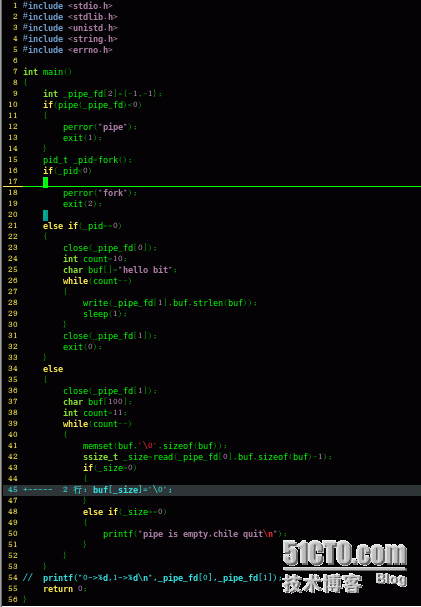Click the 'else if(_pid==0)' line
Screen dimensions: 421x607
click(x=82, y=226)
